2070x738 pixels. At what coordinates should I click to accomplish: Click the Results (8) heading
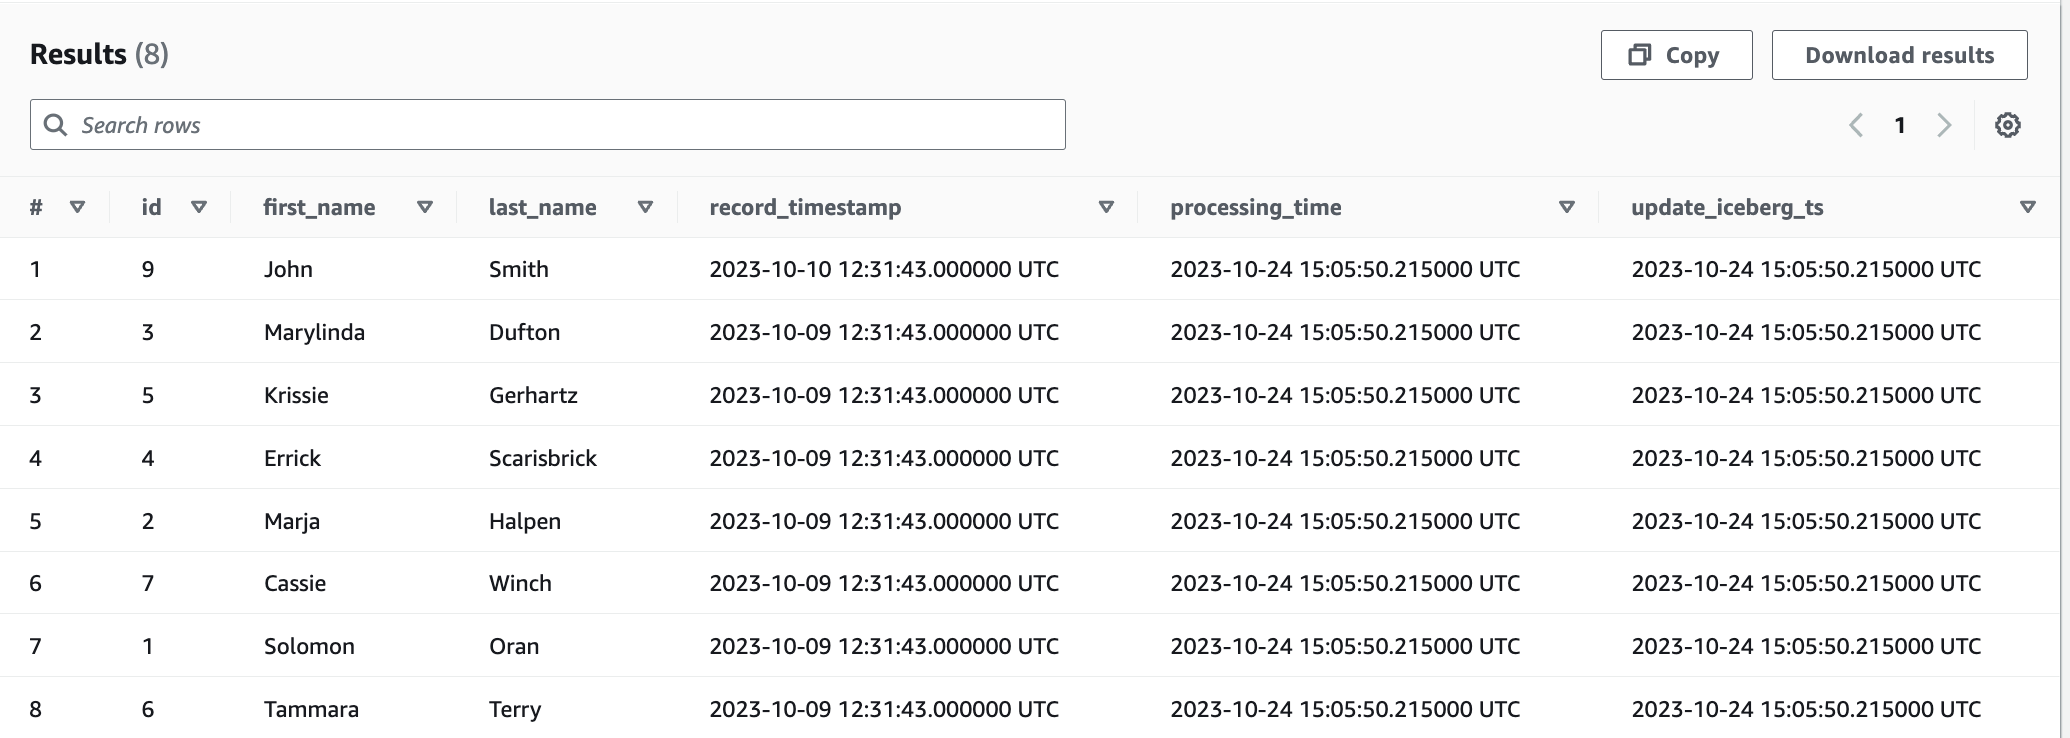98,54
